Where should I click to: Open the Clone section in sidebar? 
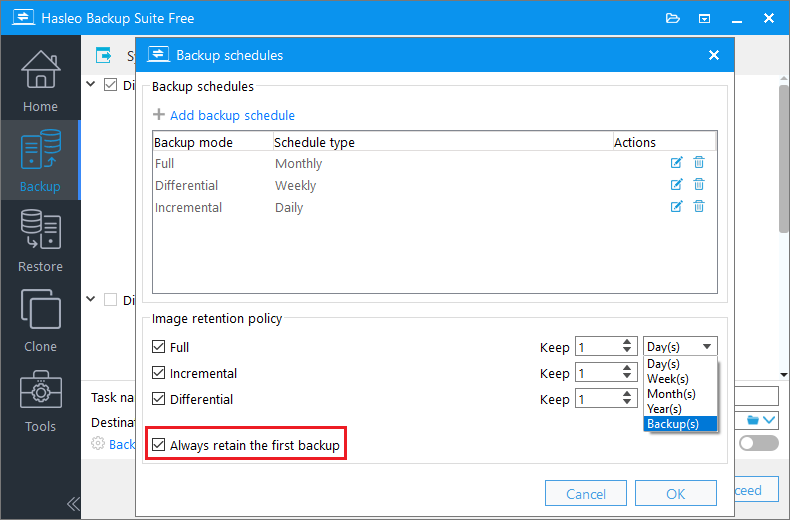(x=40, y=320)
